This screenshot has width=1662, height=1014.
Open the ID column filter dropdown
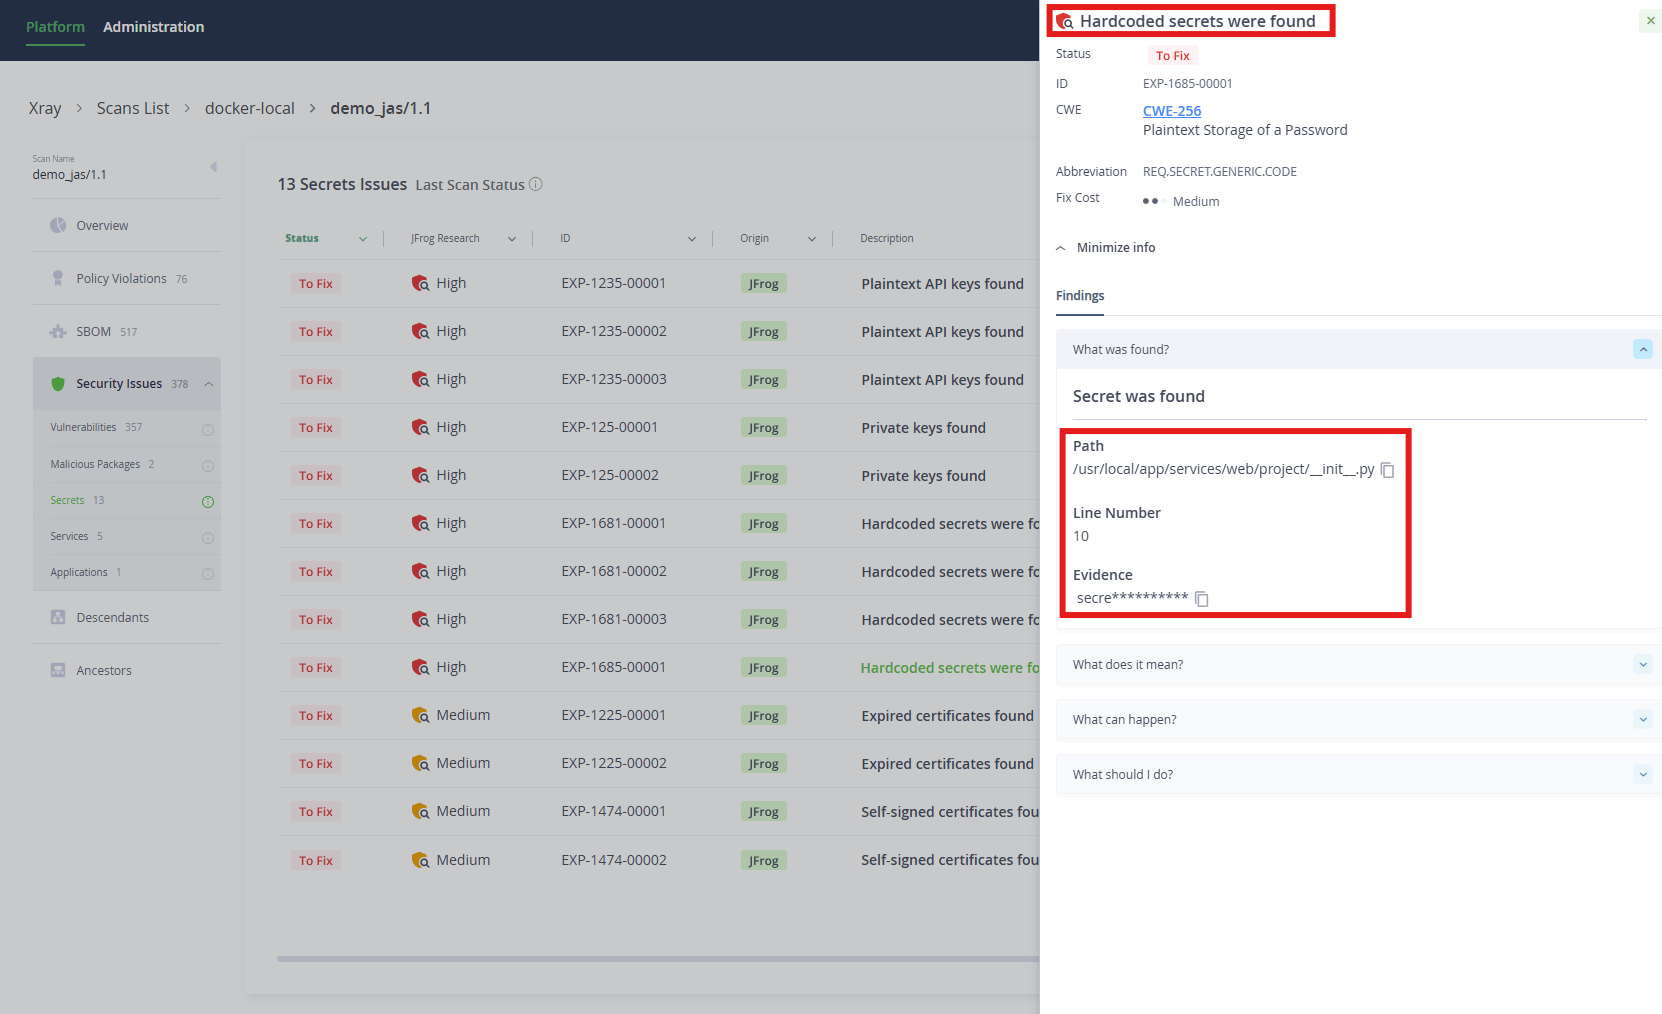[x=692, y=239]
